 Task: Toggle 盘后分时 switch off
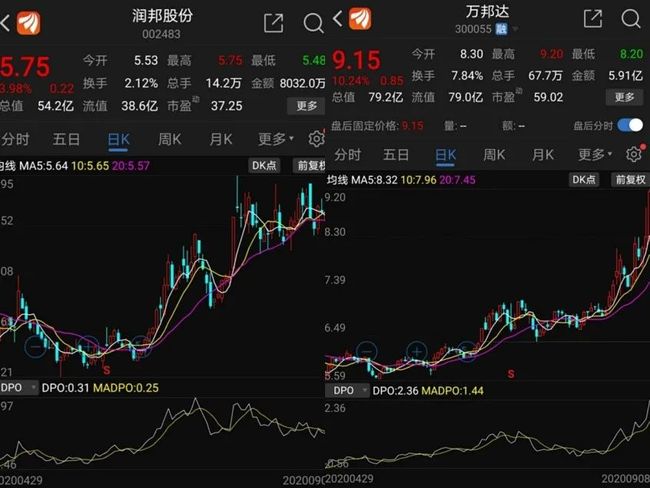(x=630, y=125)
